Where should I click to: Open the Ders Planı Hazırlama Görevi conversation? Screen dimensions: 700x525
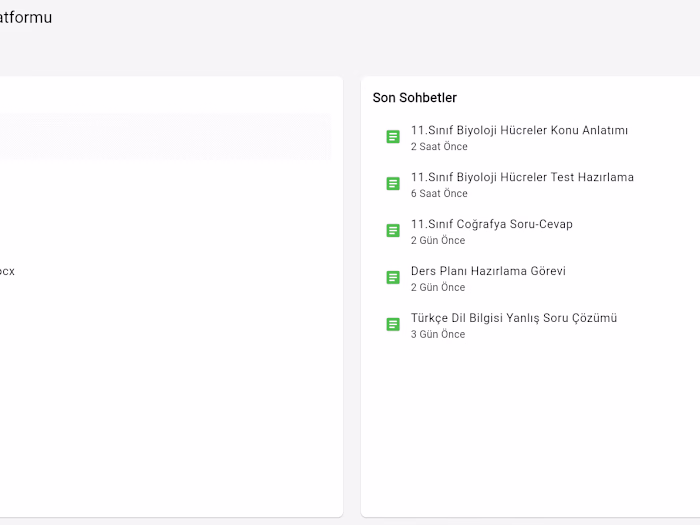(488, 272)
